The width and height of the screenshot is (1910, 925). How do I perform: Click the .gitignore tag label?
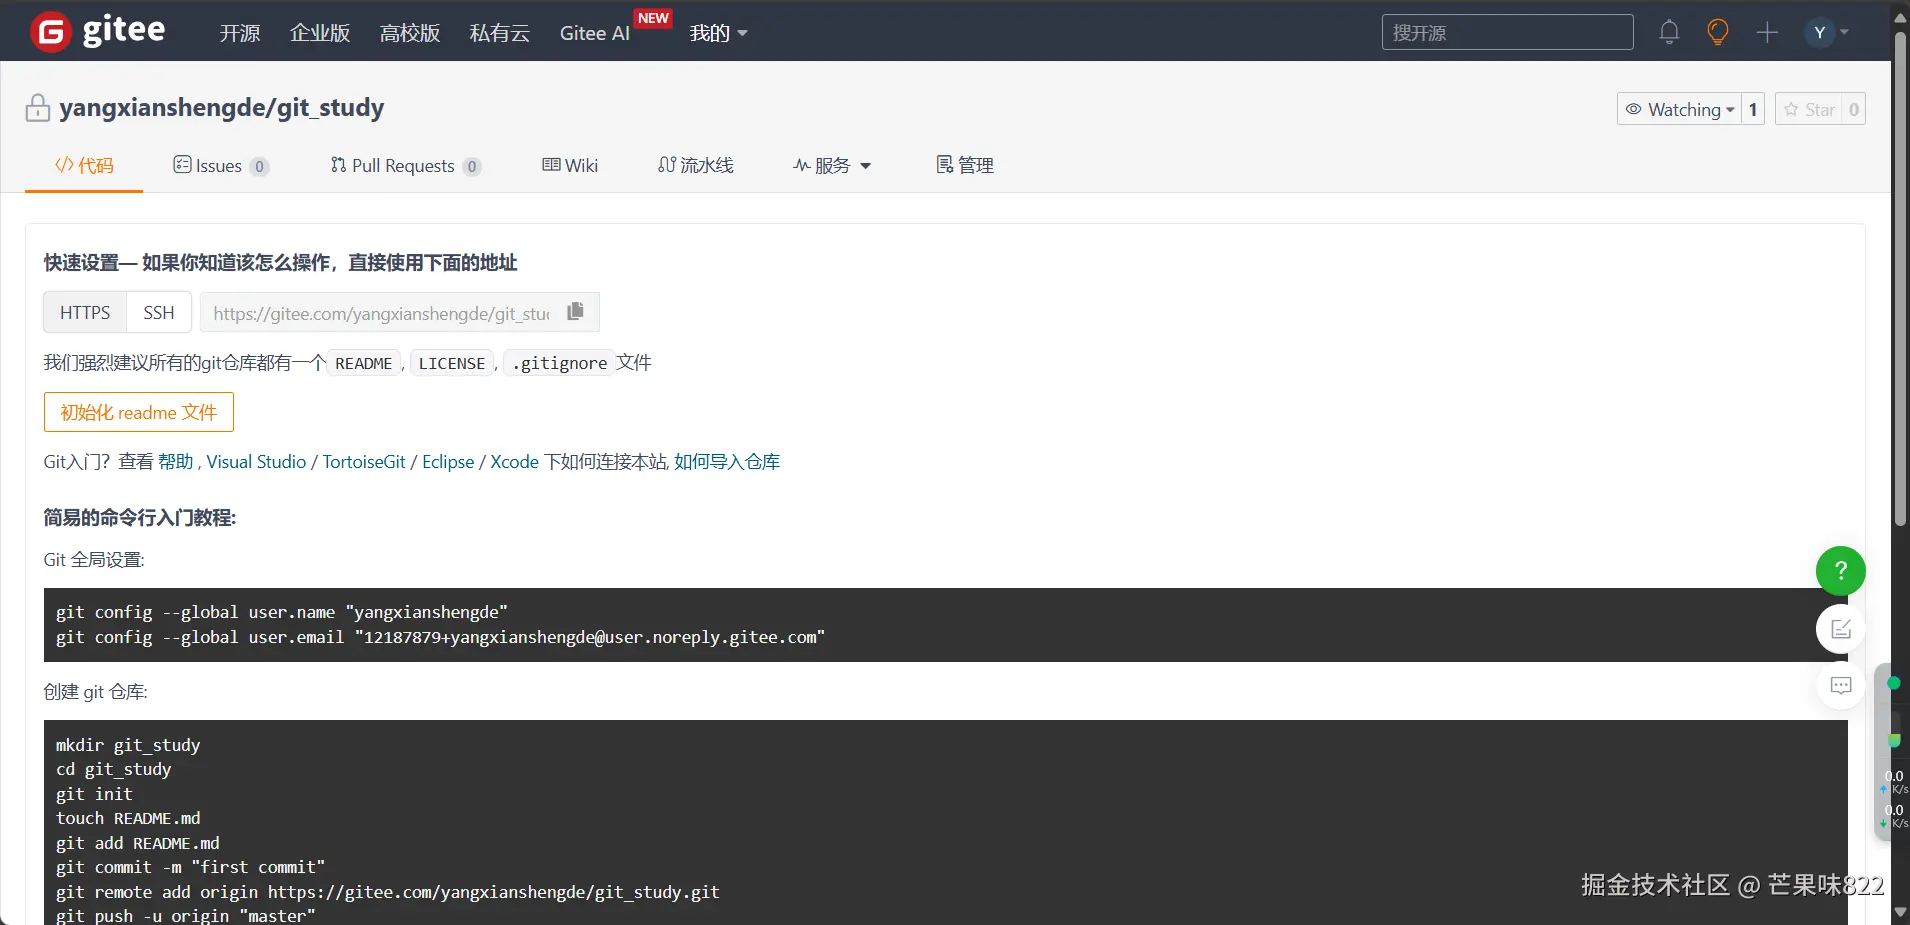(559, 363)
